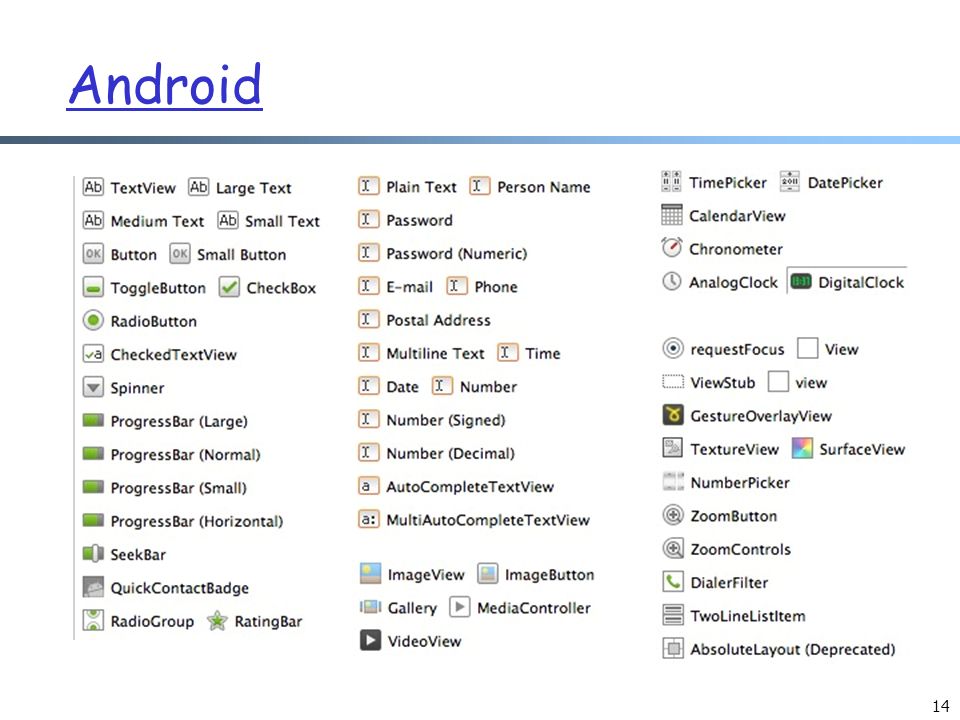The width and height of the screenshot is (960, 720).
Task: Click the Number (Decimal) label
Action: click(x=451, y=453)
